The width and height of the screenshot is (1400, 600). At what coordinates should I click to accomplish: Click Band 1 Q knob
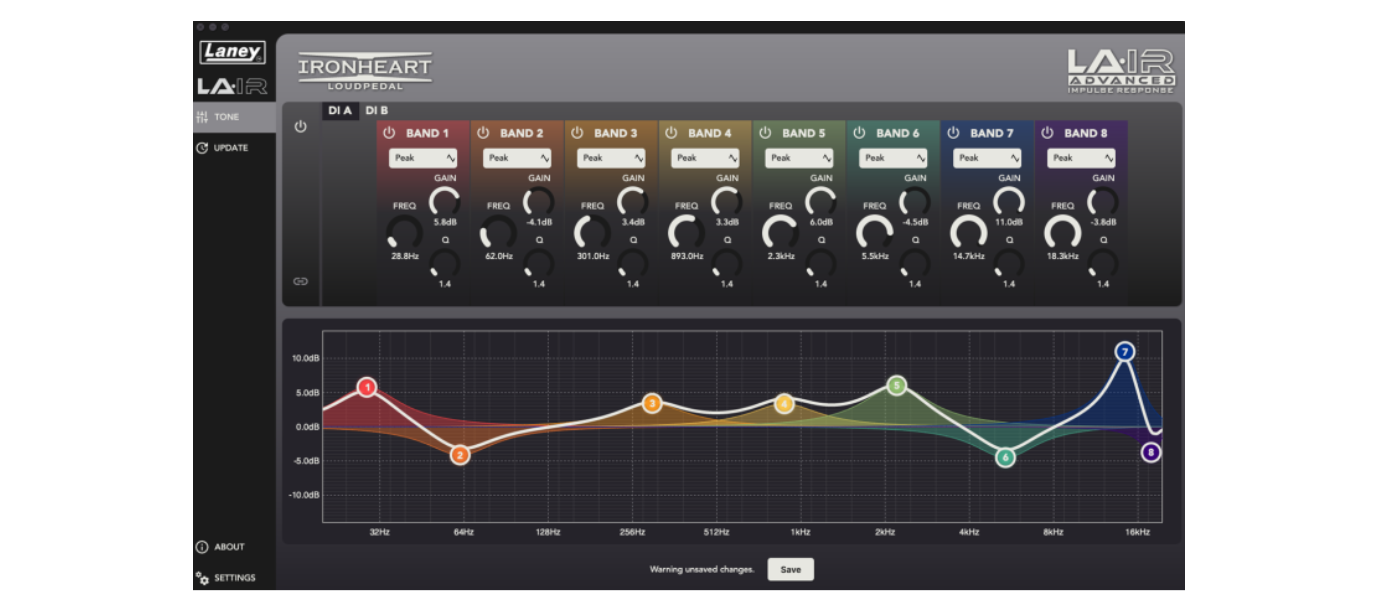[x=444, y=264]
